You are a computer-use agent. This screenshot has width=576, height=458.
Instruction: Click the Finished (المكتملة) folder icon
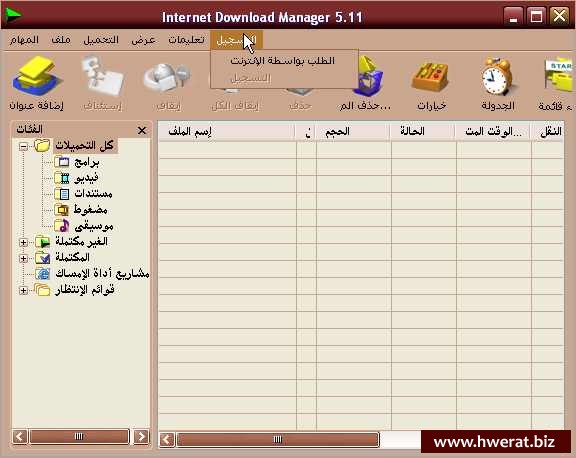pyautogui.click(x=43, y=257)
